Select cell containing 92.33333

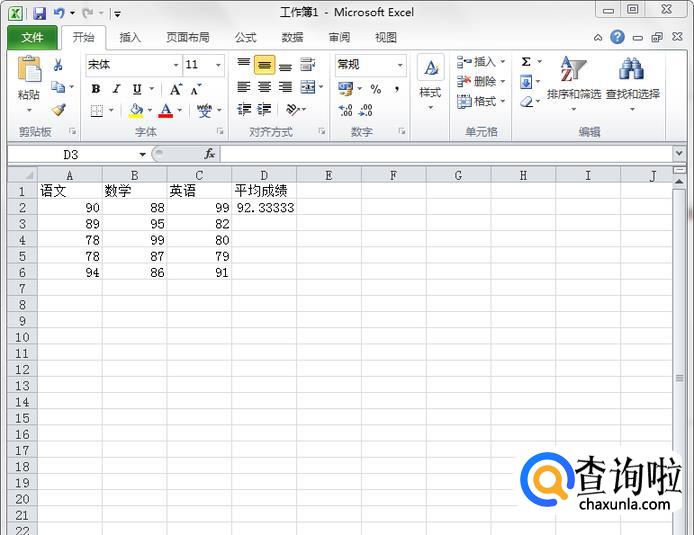point(264,208)
